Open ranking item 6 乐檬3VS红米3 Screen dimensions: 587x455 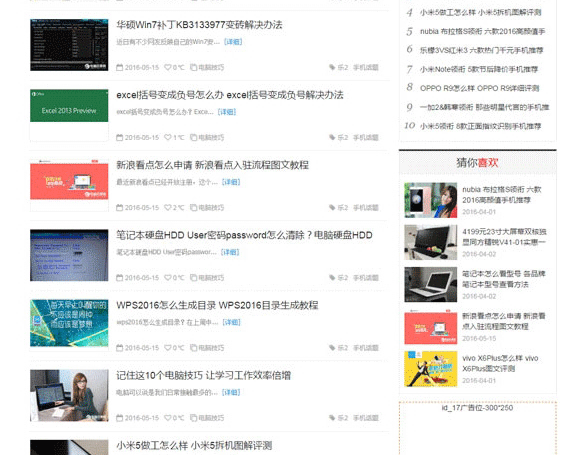click(x=481, y=51)
